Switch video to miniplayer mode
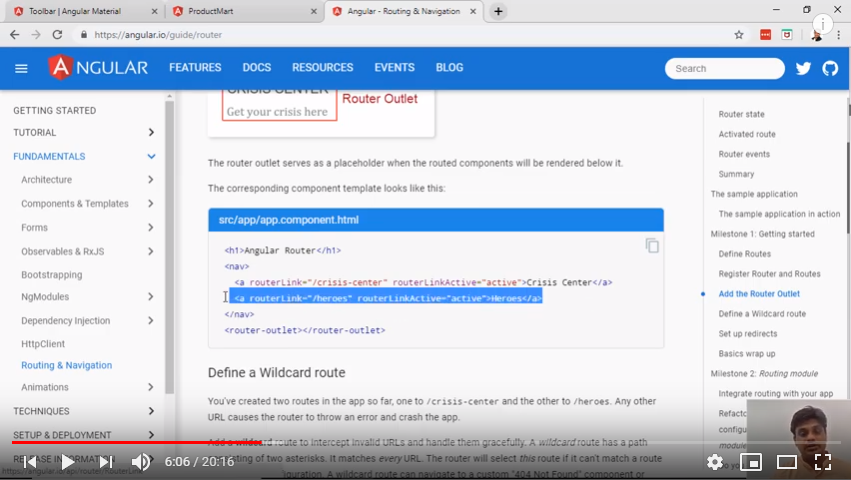Image resolution: width=851 pixels, height=480 pixels. point(751,462)
